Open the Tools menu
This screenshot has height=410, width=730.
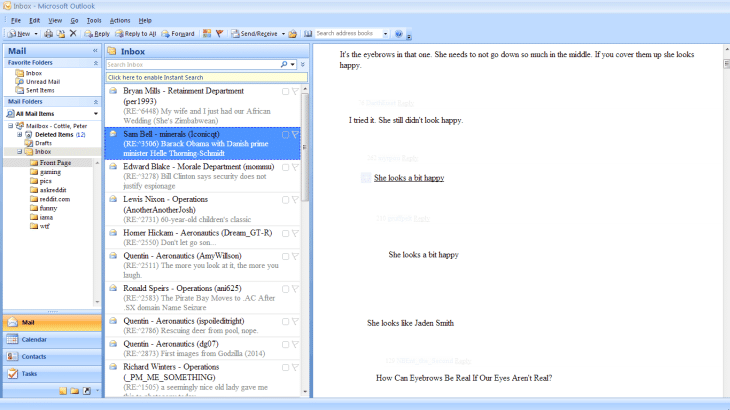tap(94, 20)
